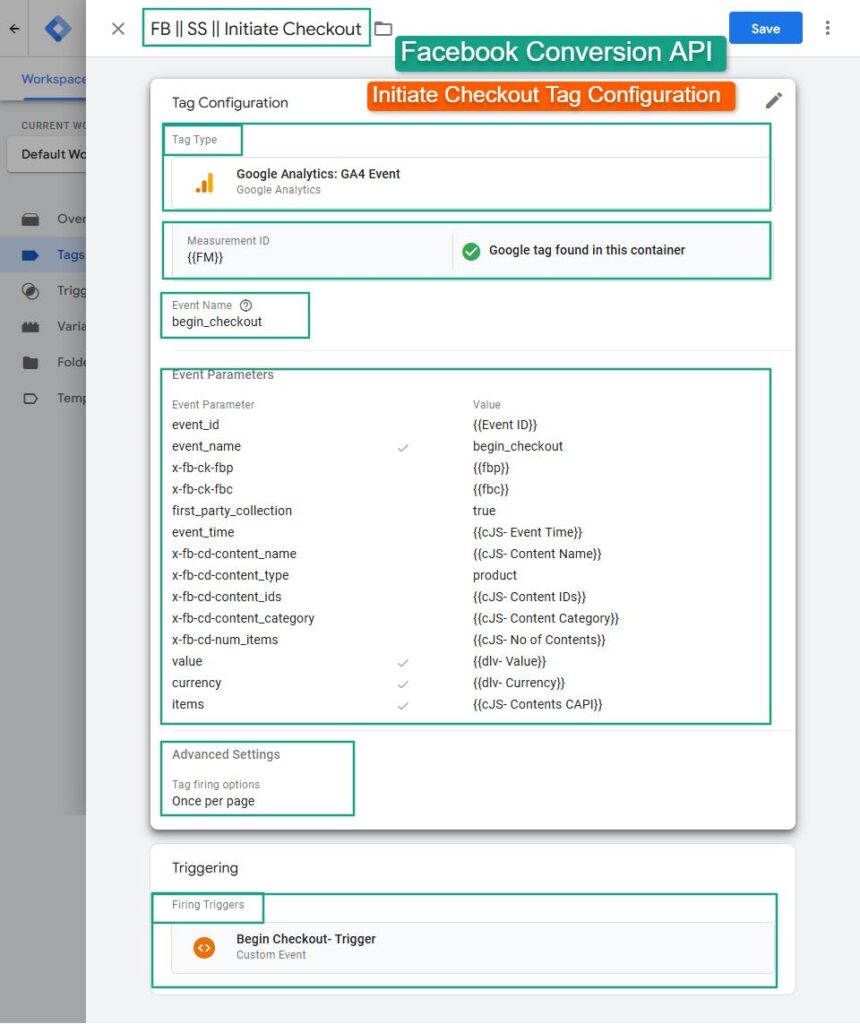Open Triggers in sidebar
Viewport: 860px width, 1024px height.
(43, 291)
